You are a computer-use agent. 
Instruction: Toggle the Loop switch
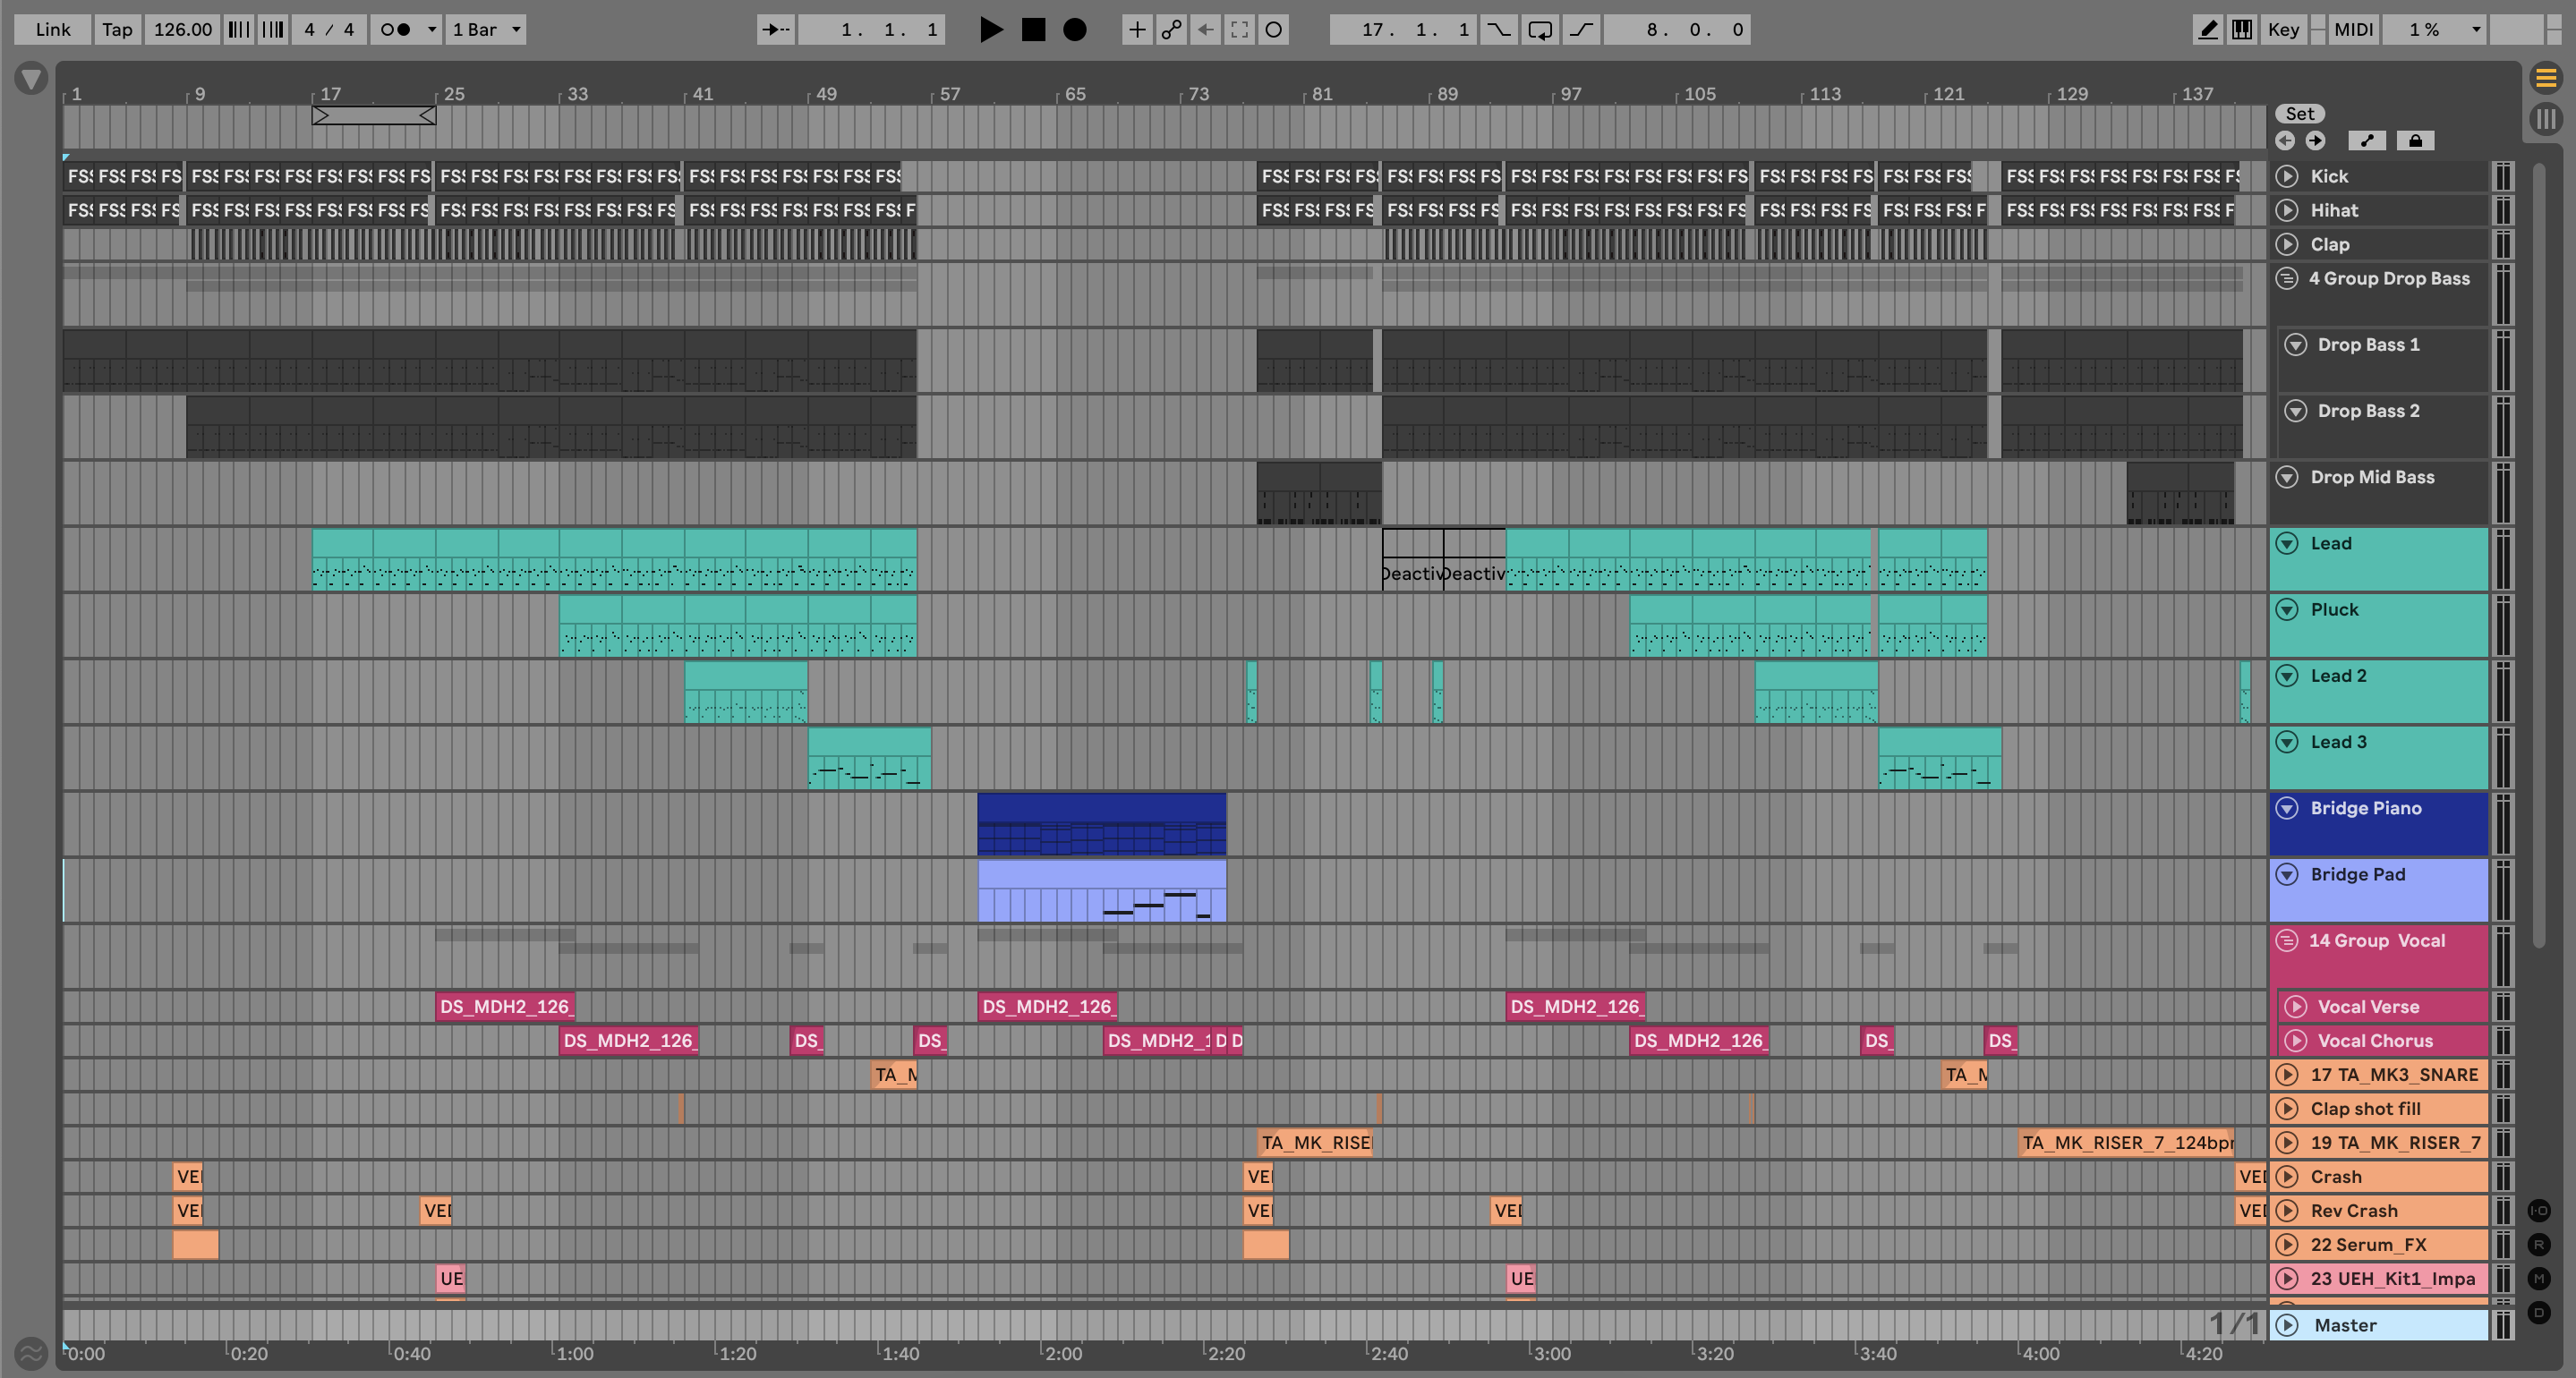click(x=1540, y=30)
